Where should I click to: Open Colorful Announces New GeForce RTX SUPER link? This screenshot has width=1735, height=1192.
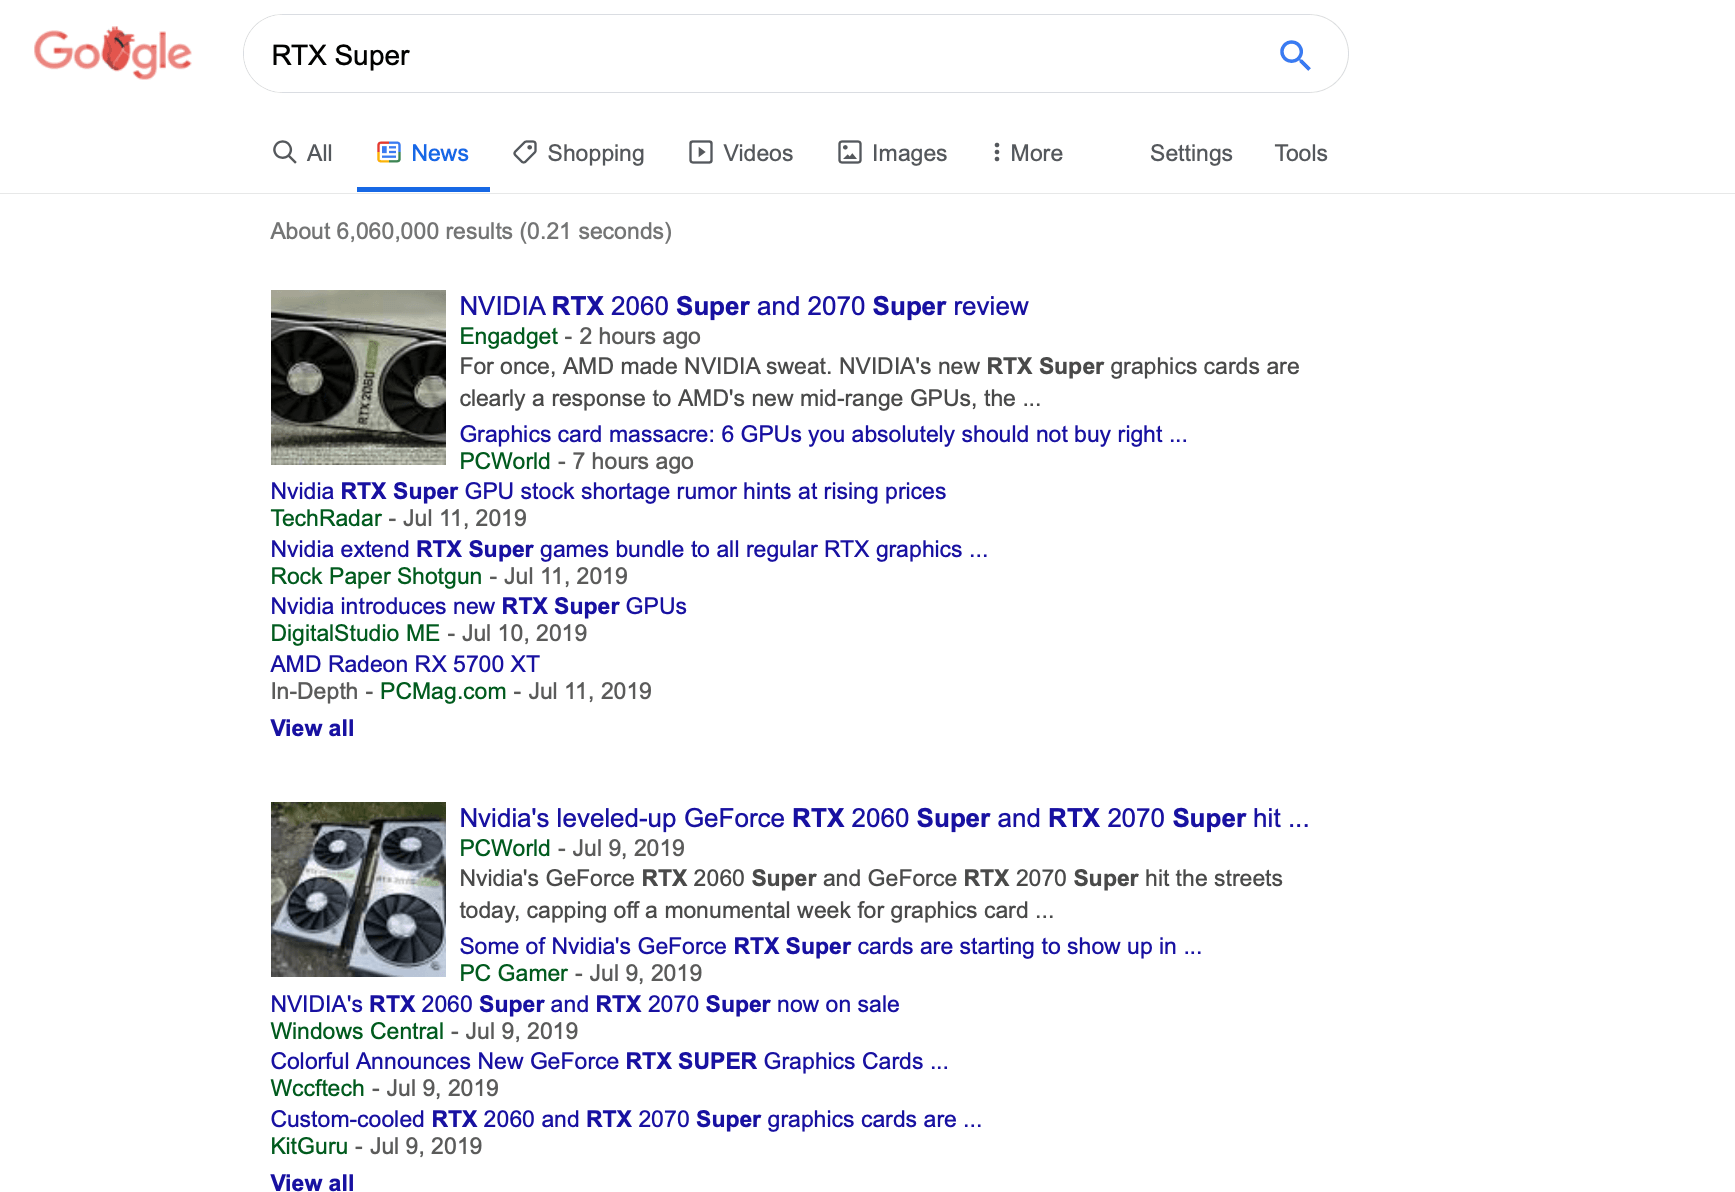(609, 1061)
